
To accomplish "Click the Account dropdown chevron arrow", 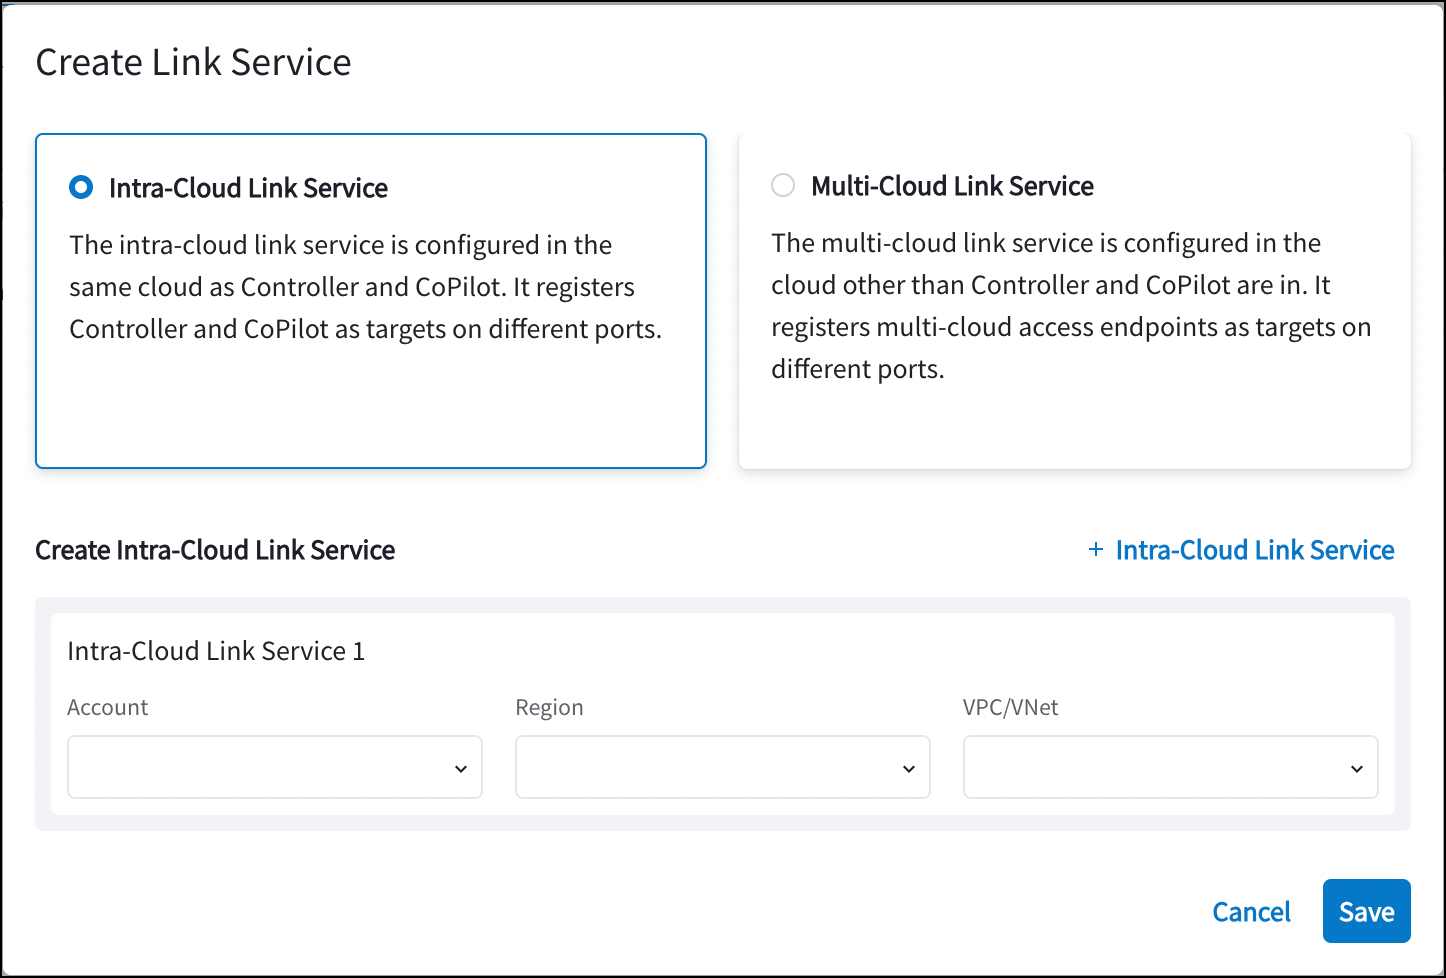I will pyautogui.click(x=461, y=768).
